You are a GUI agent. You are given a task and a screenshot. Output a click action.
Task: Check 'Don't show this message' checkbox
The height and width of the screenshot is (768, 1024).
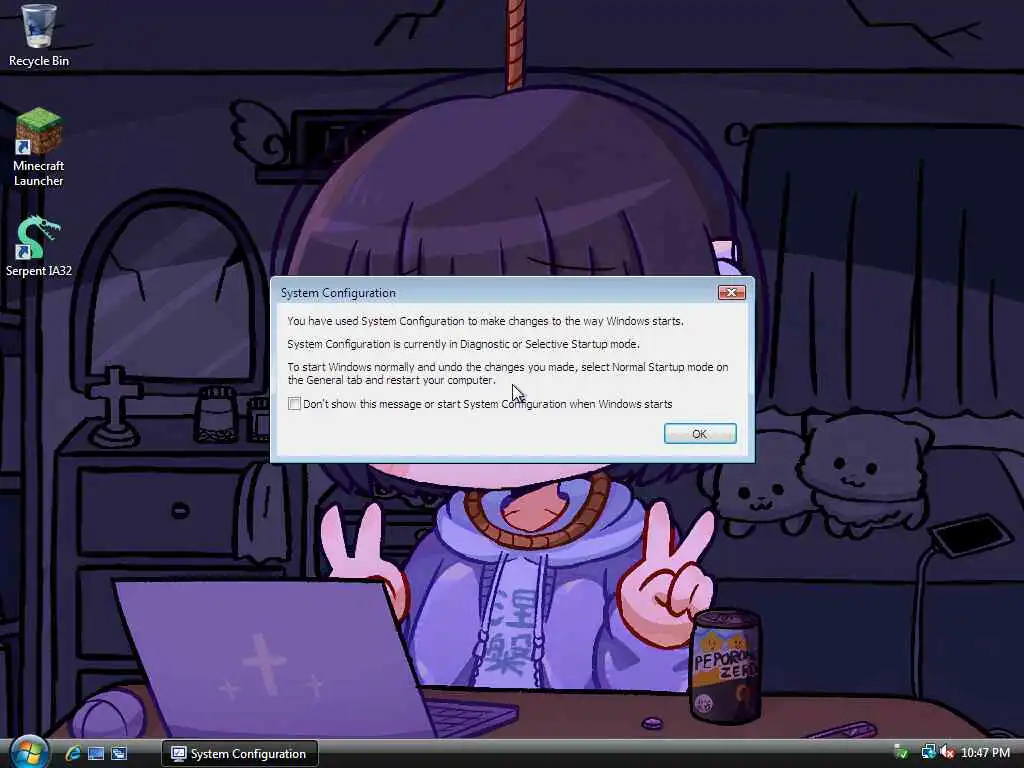295,404
